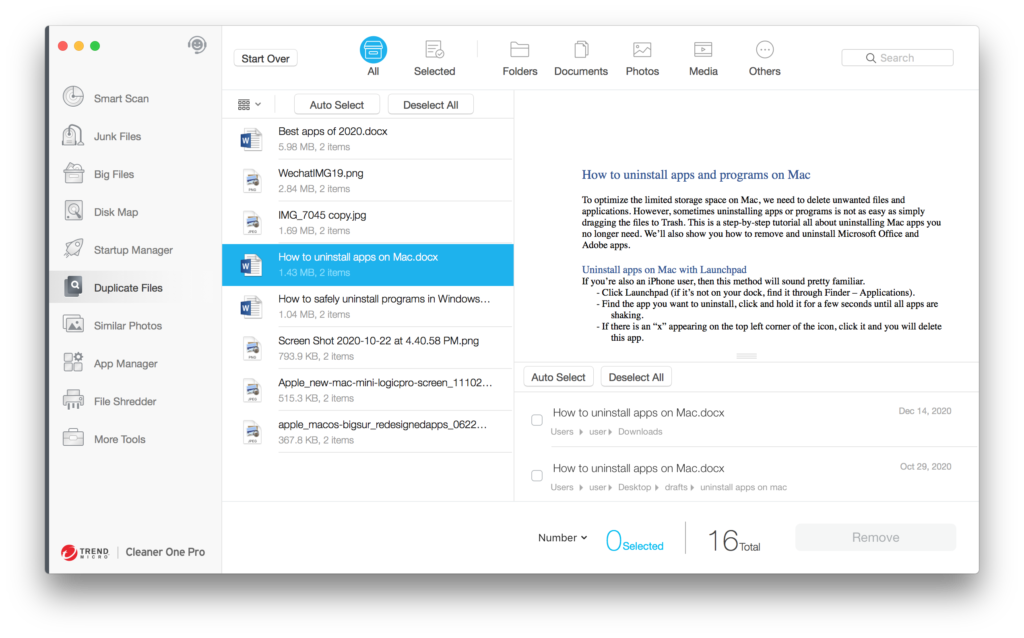Check the Downloads copy of the docx file
Screen dimensions: 1024x638
[x=537, y=420]
